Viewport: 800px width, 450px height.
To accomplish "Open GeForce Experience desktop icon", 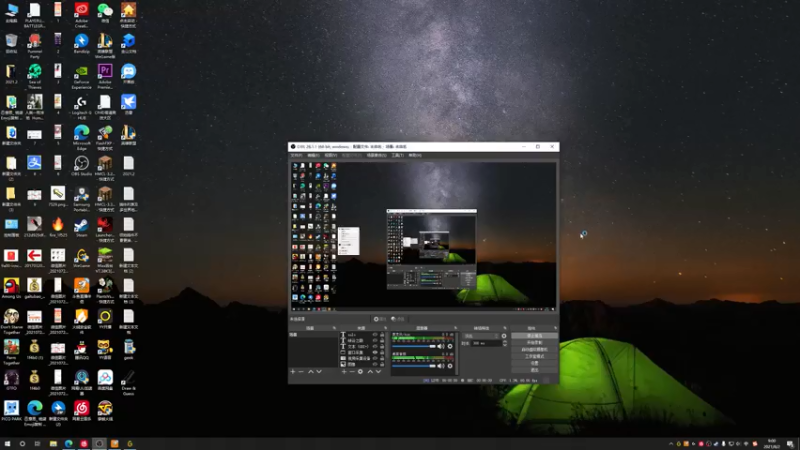I will click(x=81, y=74).
